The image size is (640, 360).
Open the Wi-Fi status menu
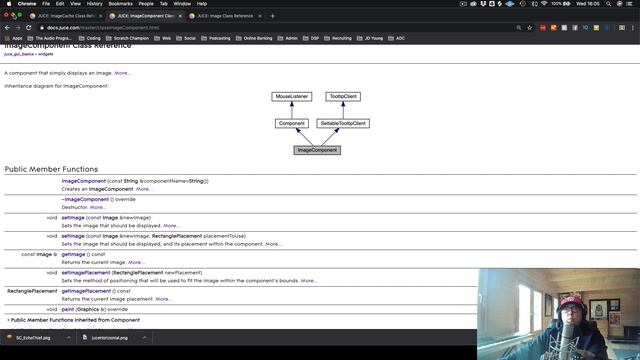[x=544, y=4]
